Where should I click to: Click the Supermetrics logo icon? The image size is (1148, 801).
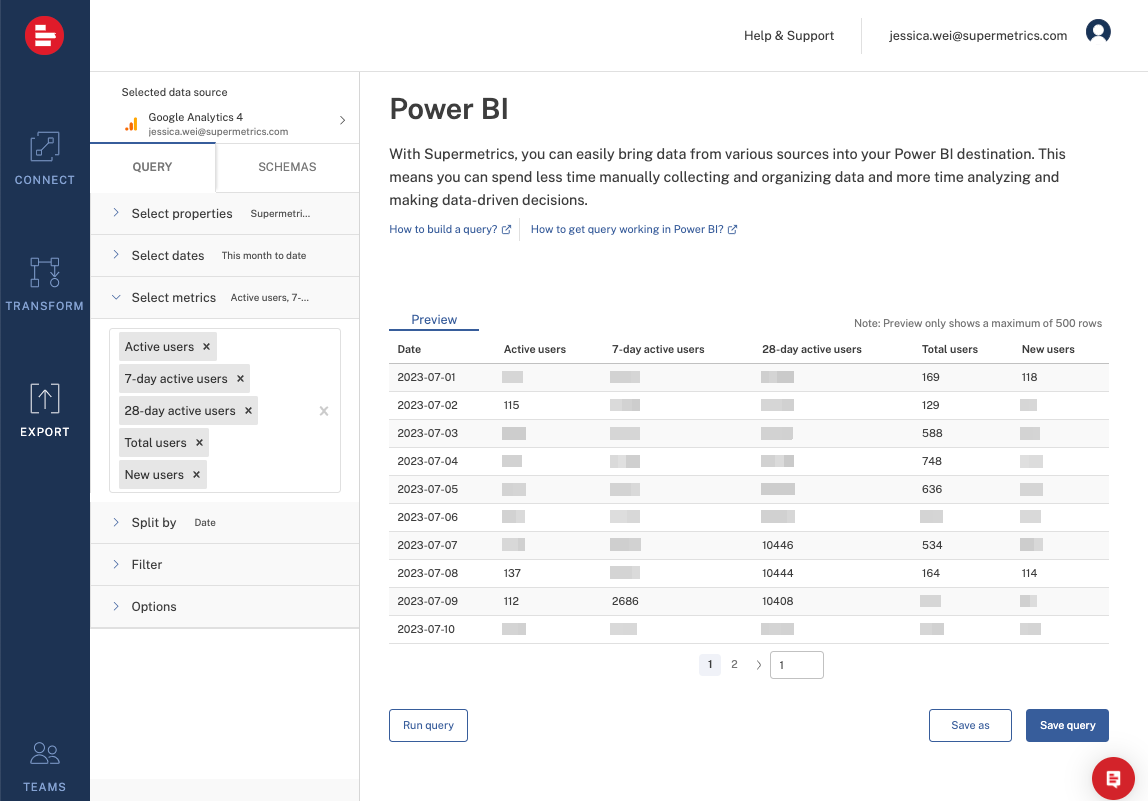[x=44, y=36]
